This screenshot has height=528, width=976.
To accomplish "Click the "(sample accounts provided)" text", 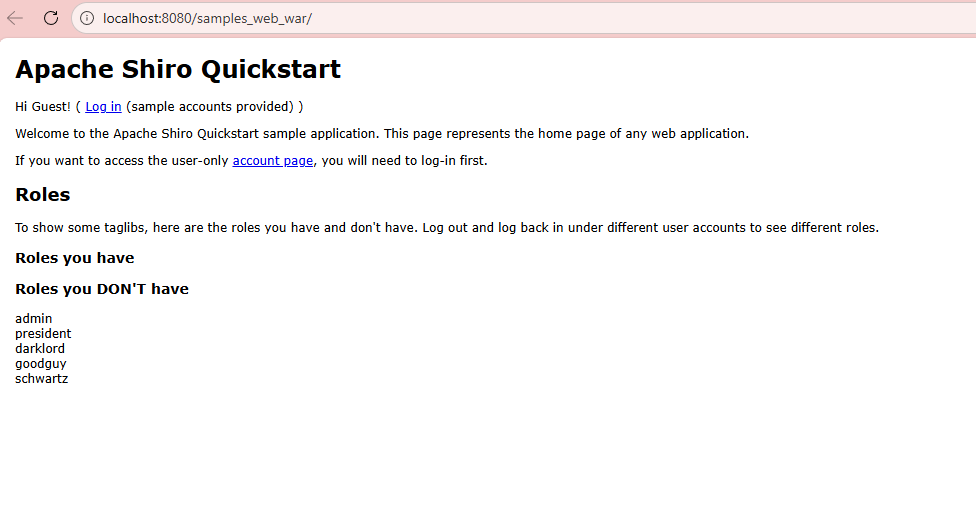I will (210, 107).
